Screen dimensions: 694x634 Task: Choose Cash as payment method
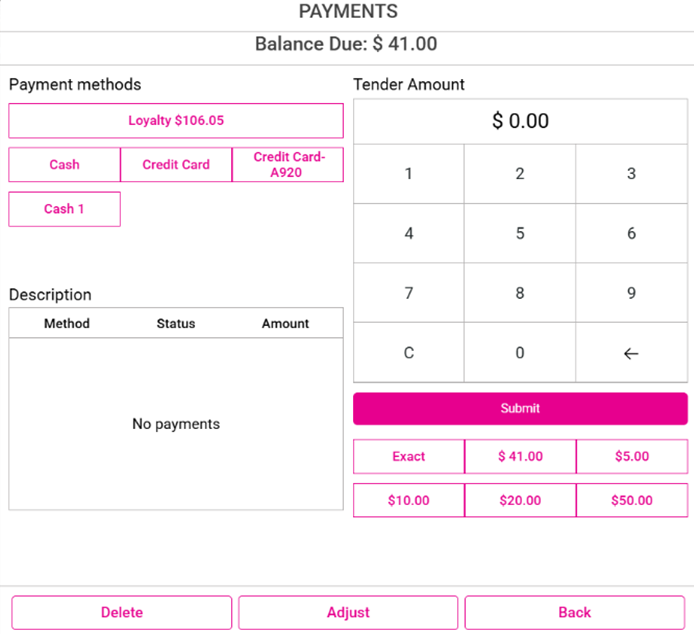(64, 165)
